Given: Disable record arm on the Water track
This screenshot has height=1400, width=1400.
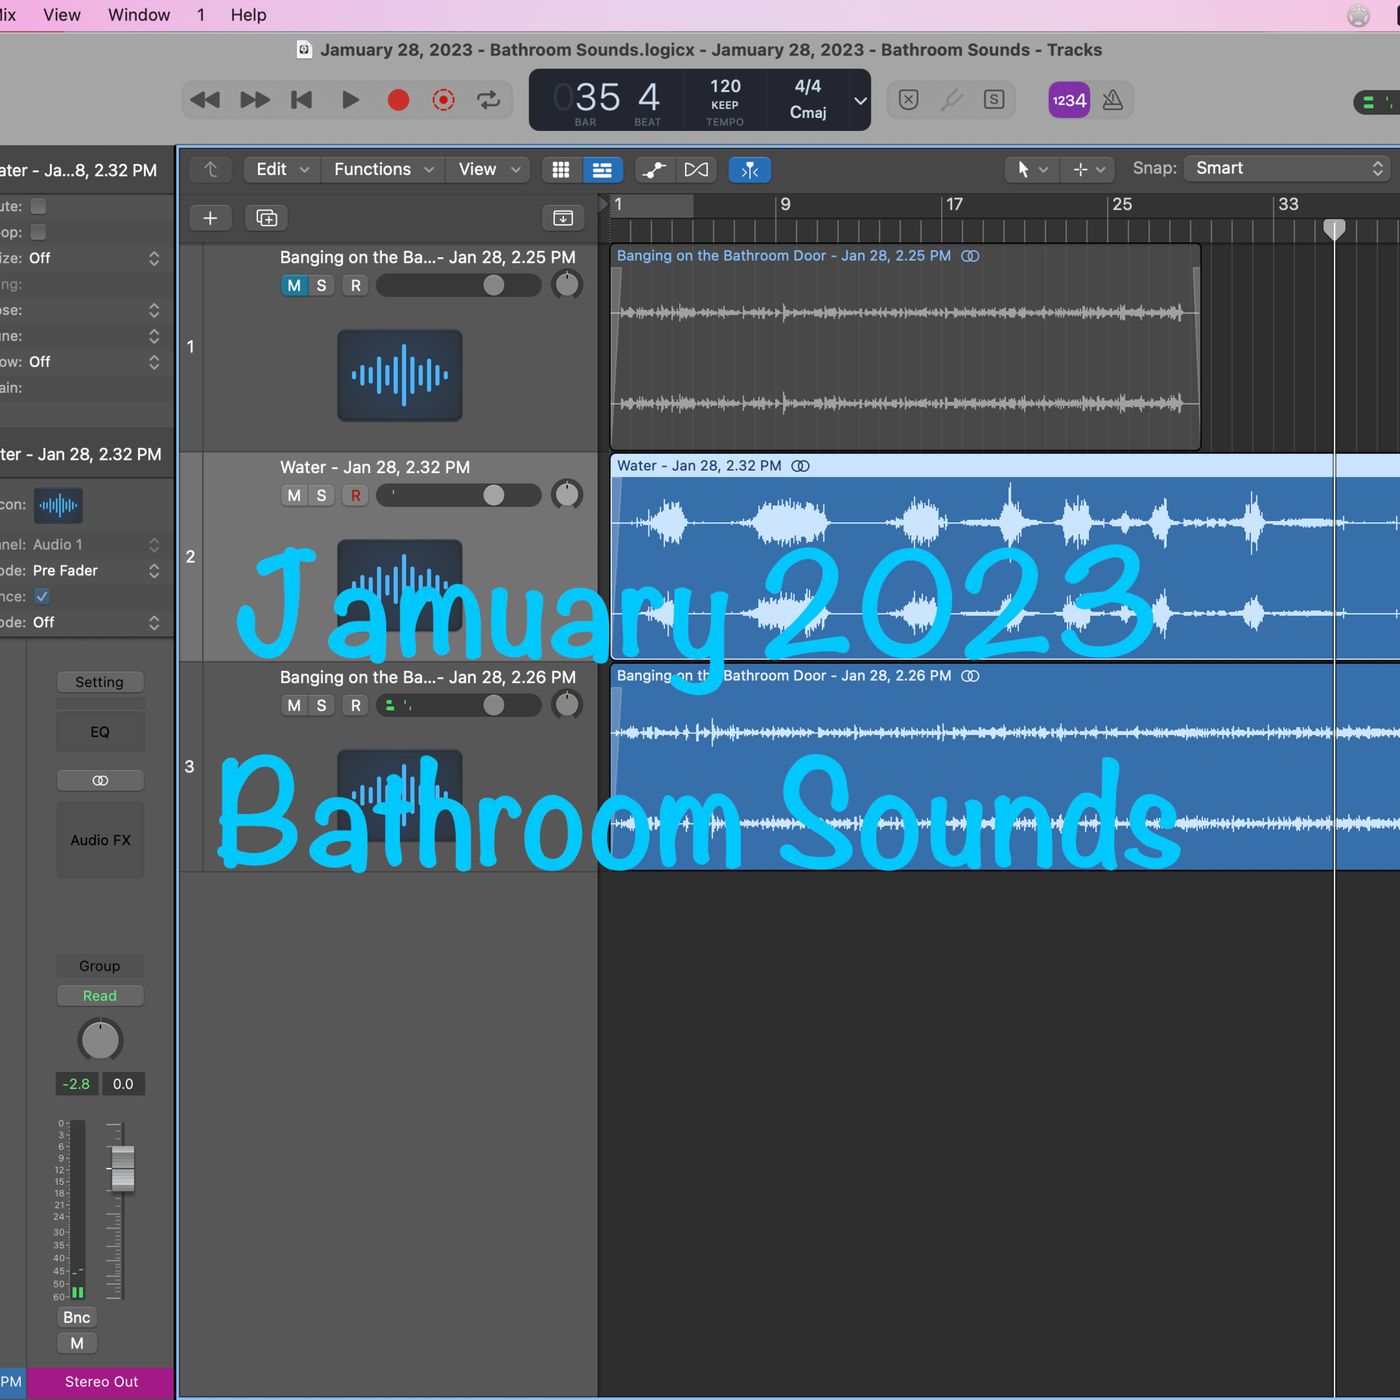Looking at the screenshot, I should pyautogui.click(x=355, y=495).
